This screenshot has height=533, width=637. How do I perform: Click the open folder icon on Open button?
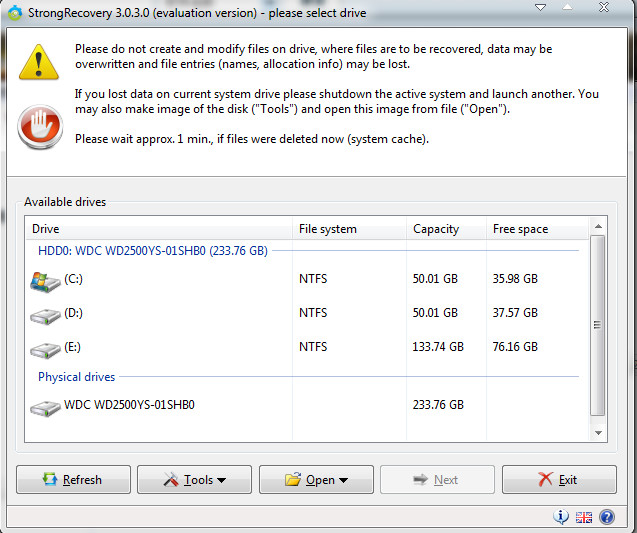293,479
